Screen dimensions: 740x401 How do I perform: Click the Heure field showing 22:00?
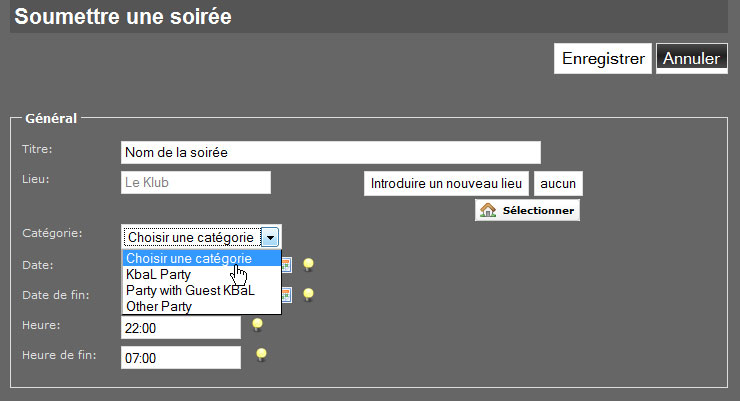[x=181, y=328]
